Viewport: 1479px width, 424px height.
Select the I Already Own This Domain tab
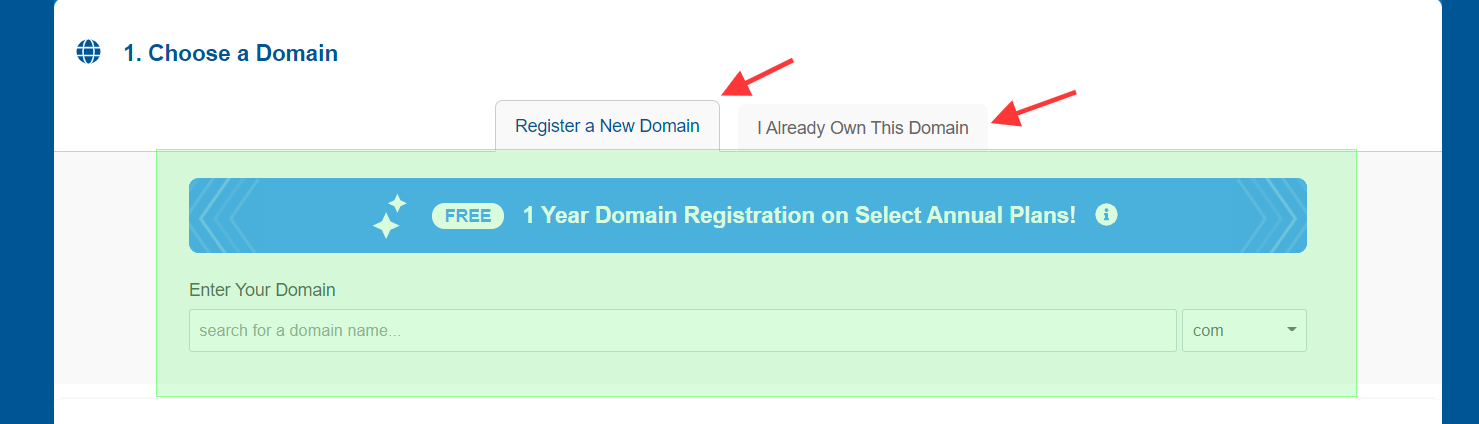862,127
